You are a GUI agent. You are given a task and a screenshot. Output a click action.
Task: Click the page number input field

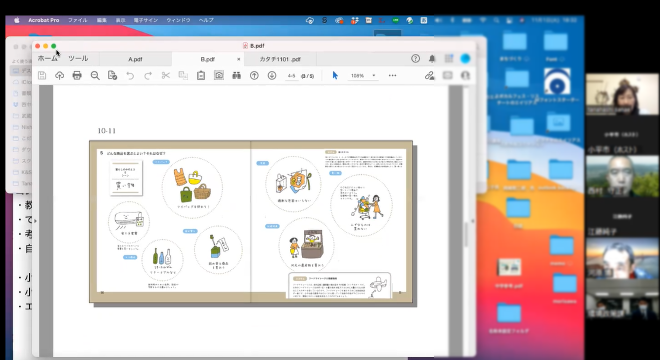(x=291, y=76)
